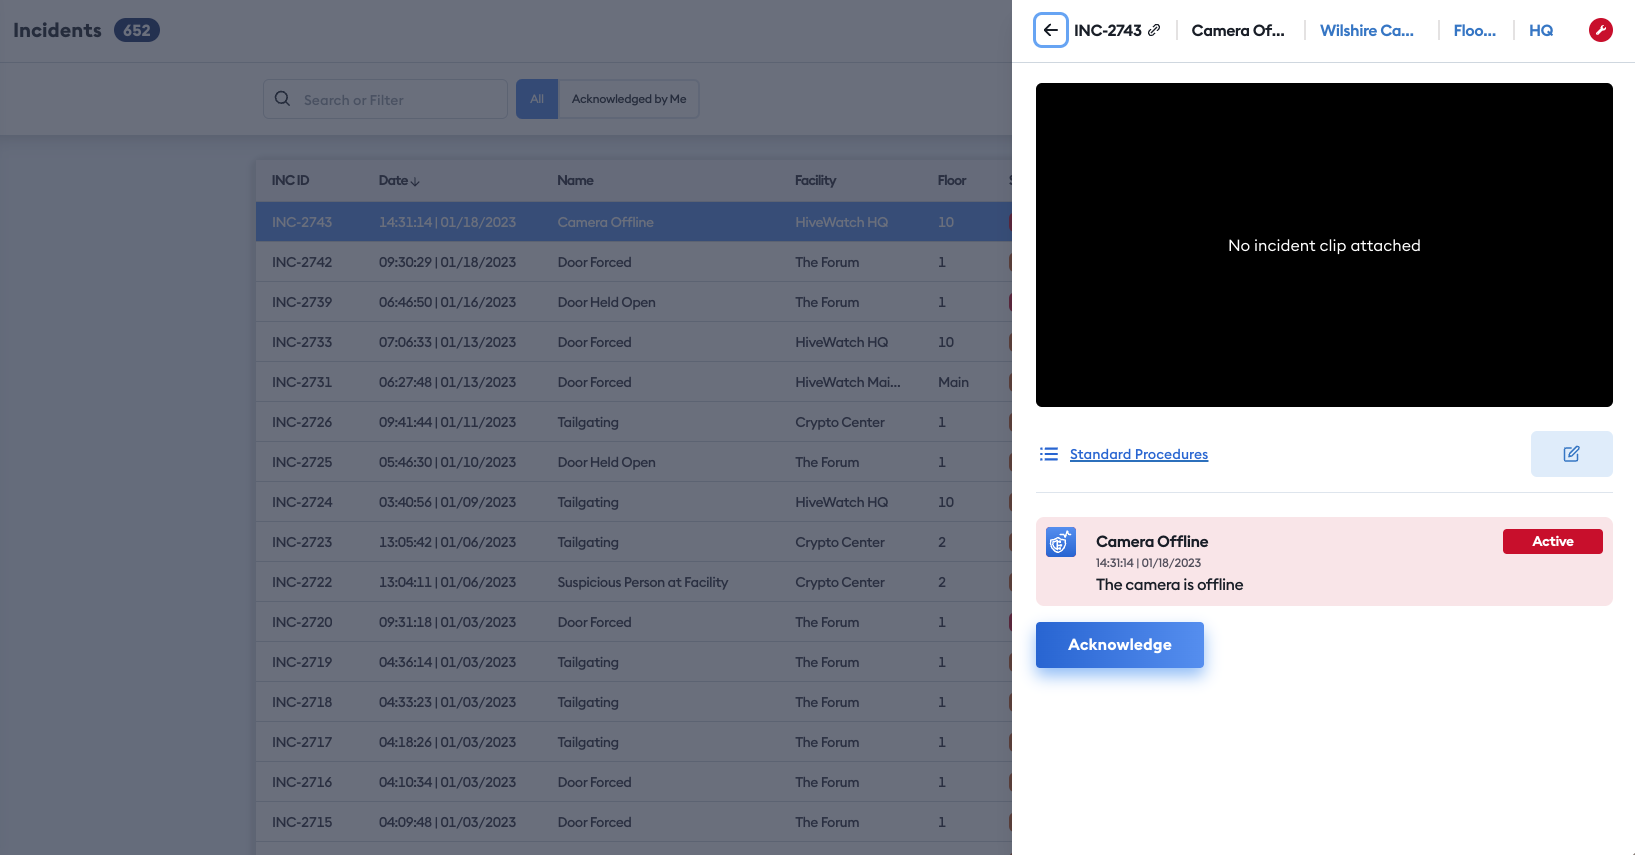Click the search magnifier icon
Image resolution: width=1635 pixels, height=855 pixels.
tap(283, 99)
